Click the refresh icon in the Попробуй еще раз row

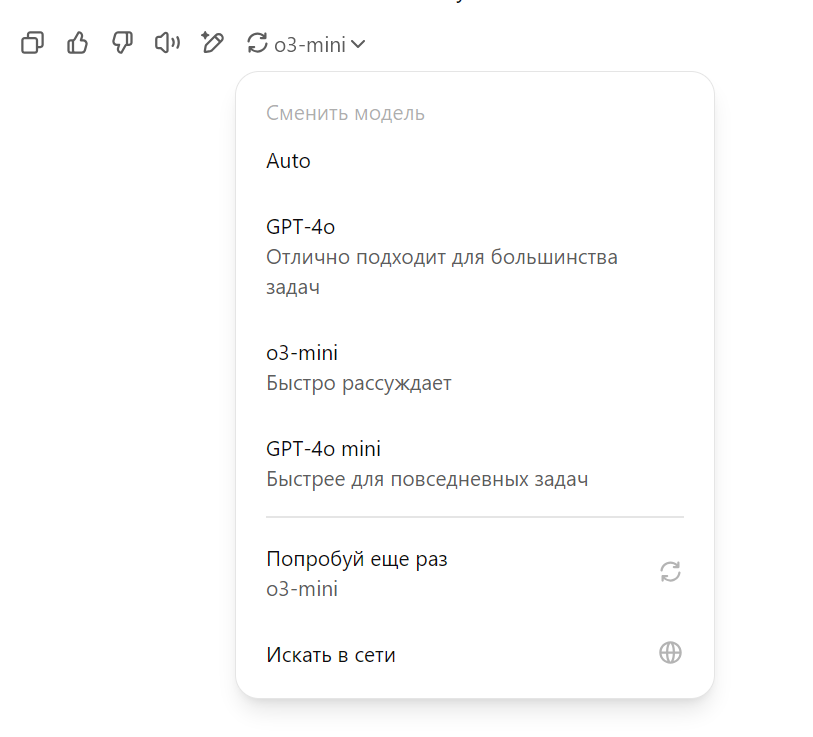pyautogui.click(x=670, y=572)
